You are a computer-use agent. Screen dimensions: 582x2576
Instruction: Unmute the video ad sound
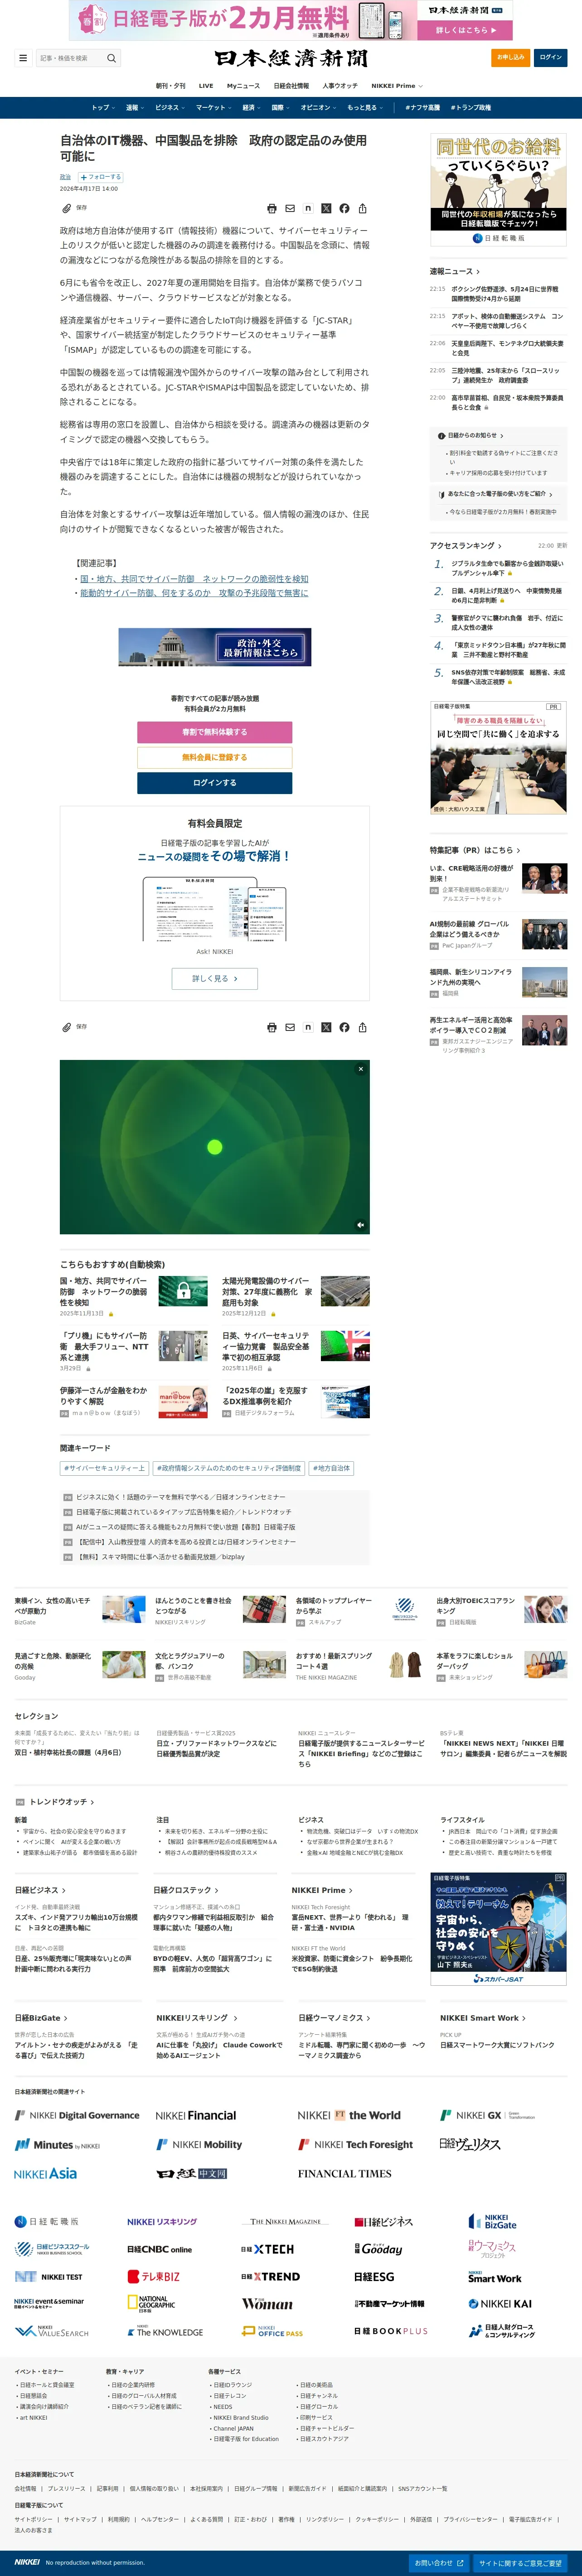[x=360, y=1224]
